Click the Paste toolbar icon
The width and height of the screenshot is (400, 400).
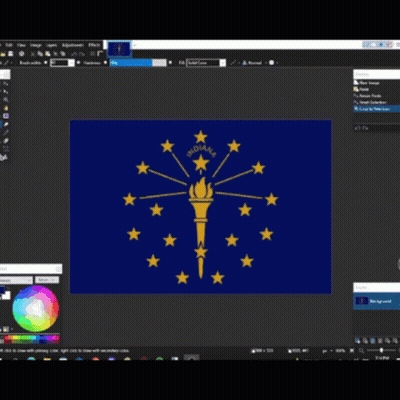tap(48, 54)
